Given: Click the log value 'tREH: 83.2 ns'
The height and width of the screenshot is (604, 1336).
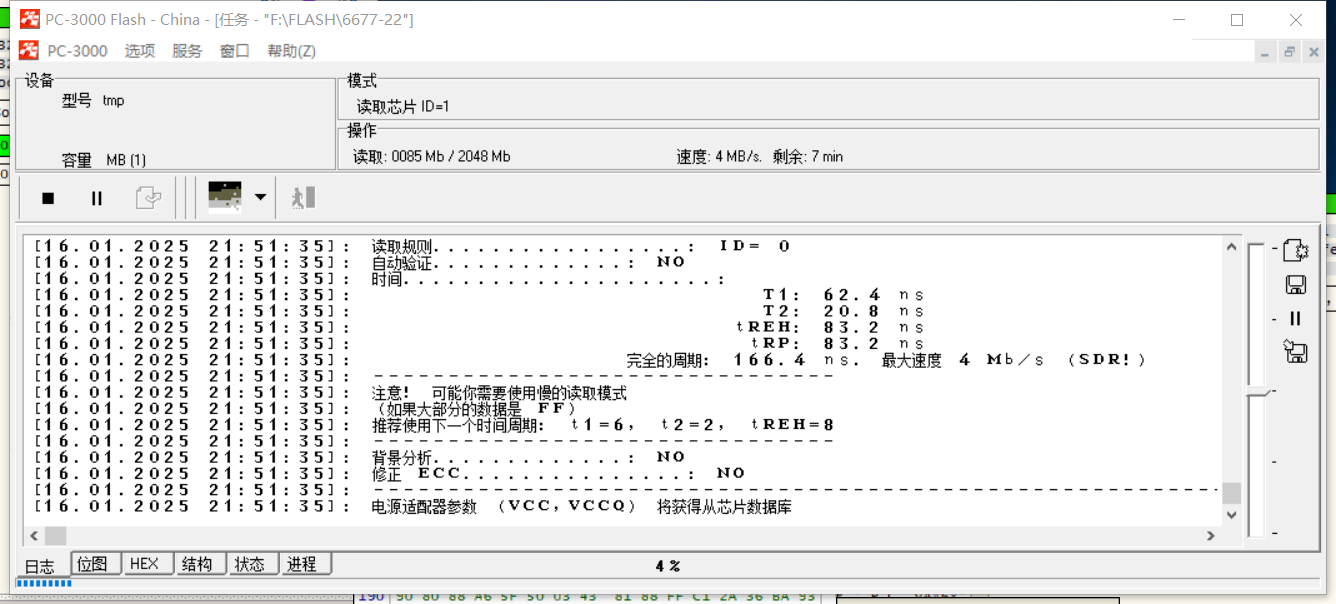Looking at the screenshot, I should coord(831,327).
